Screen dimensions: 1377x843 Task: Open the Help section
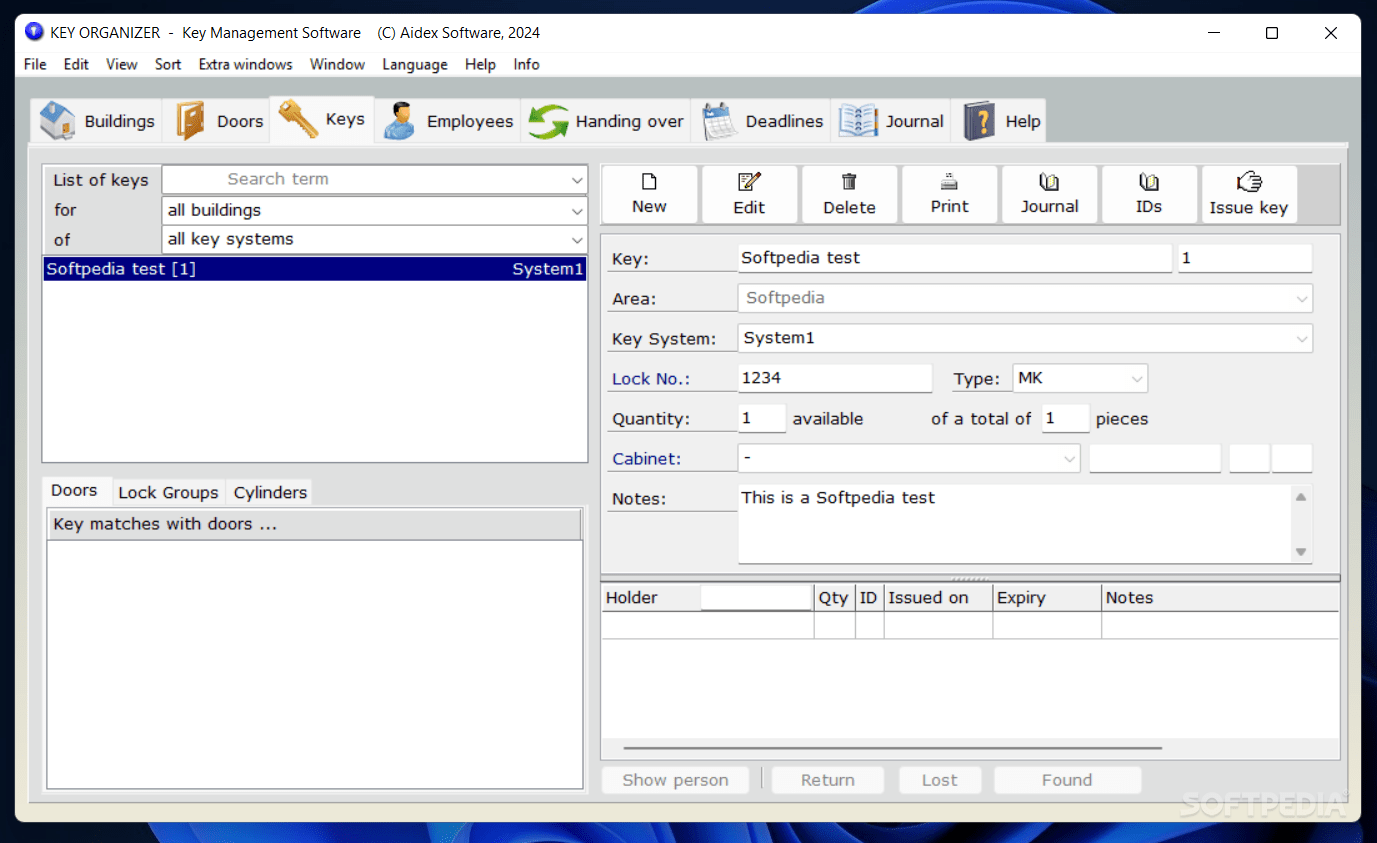point(998,120)
